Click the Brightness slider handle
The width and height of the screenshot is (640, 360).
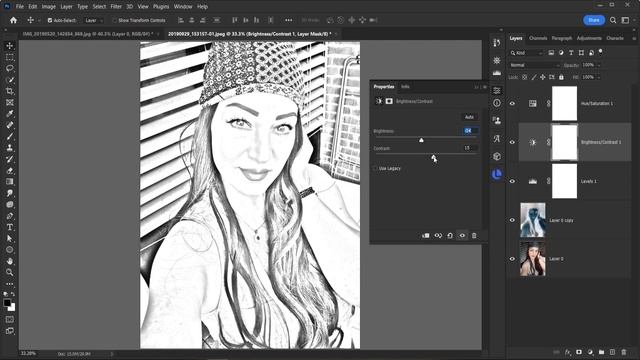(x=421, y=140)
